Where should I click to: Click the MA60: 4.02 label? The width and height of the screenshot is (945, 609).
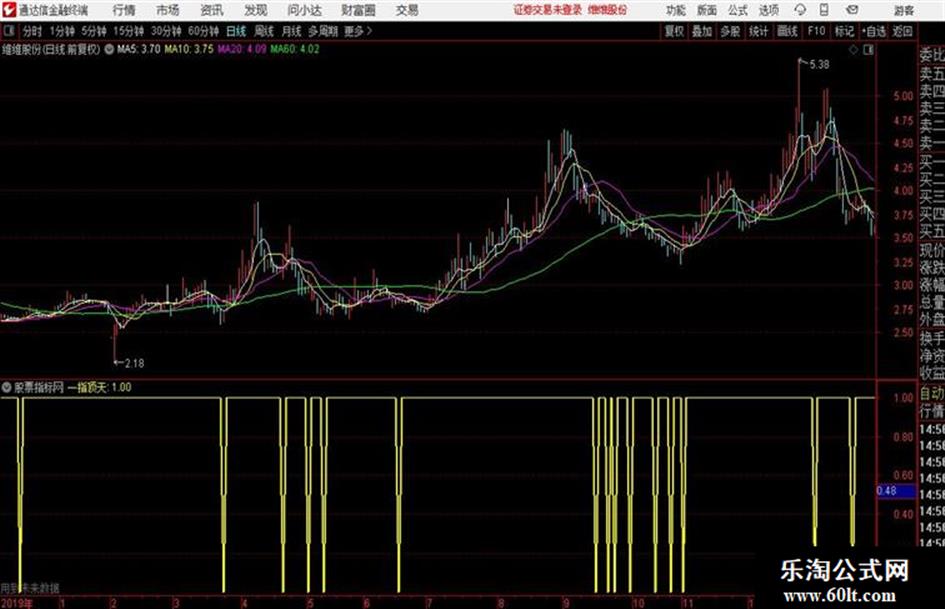295,49
